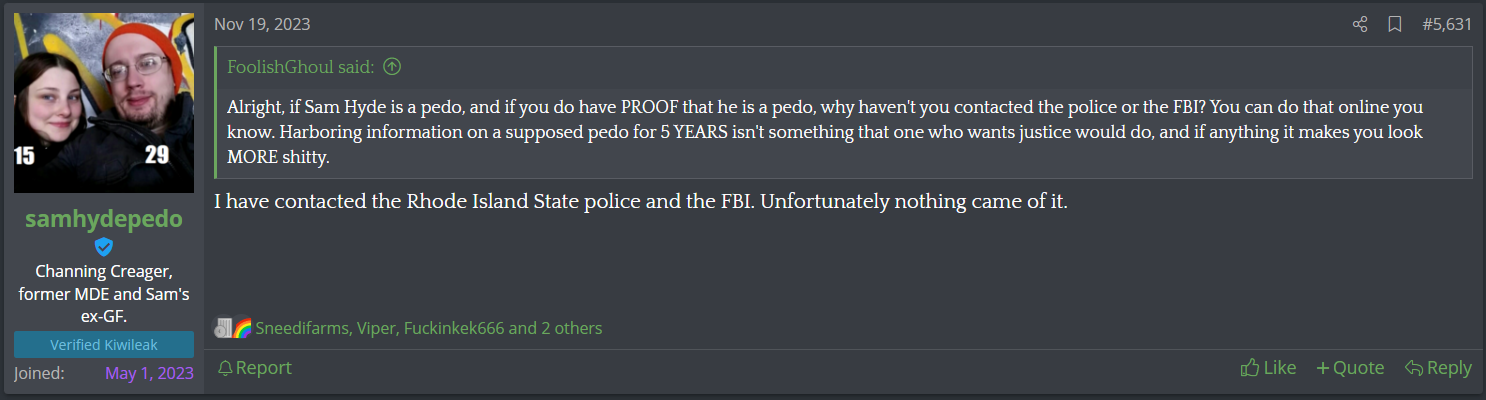Click the share icon beside the post number
This screenshot has width=1486, height=400.
1360,24
